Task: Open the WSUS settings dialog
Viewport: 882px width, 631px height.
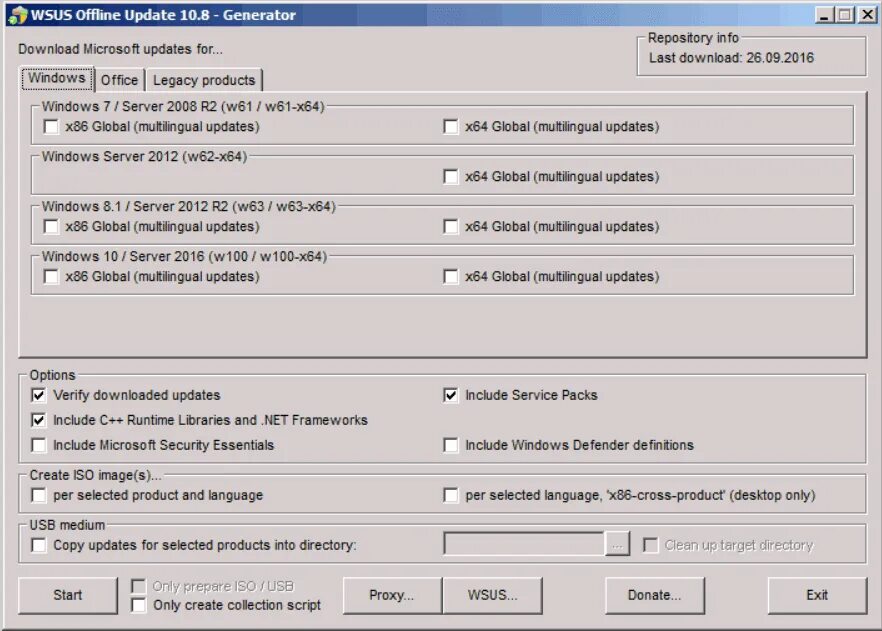Action: 494,595
